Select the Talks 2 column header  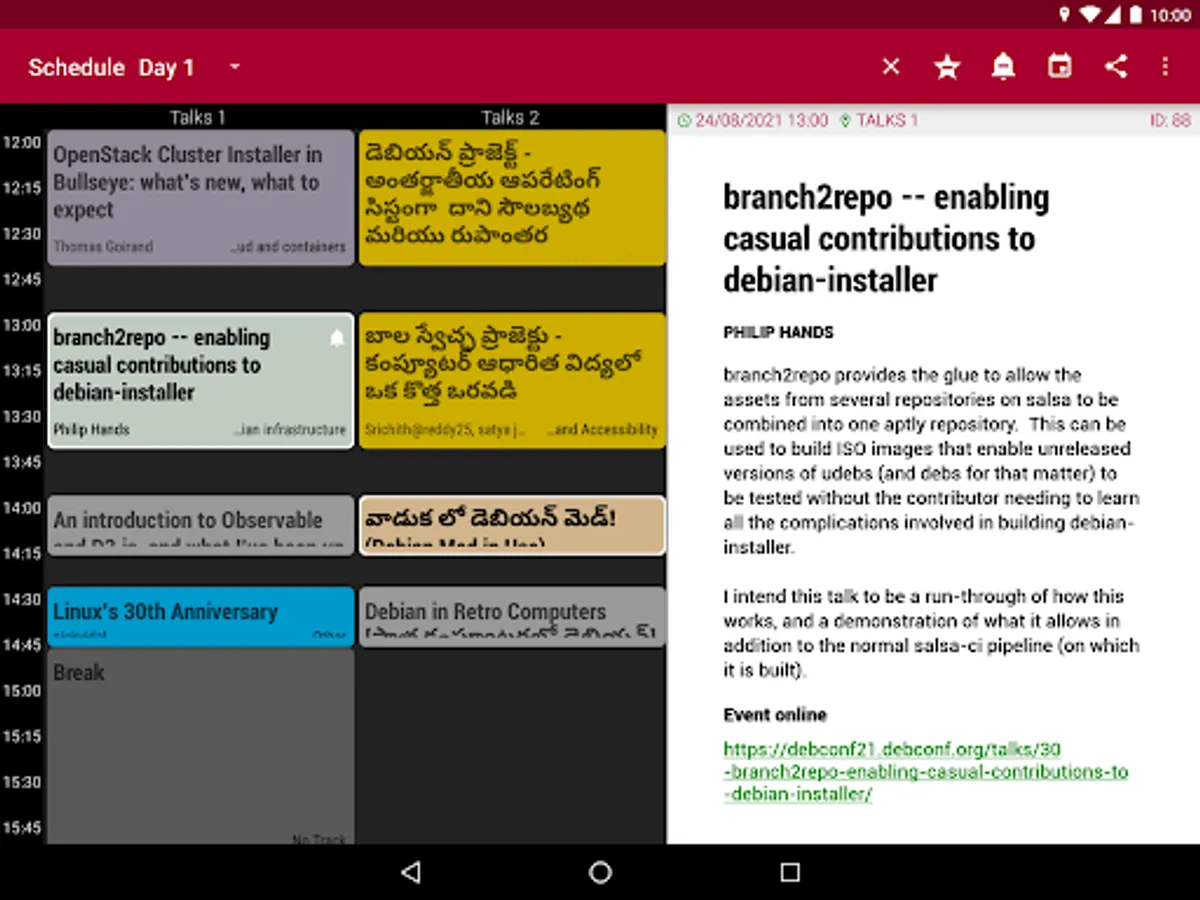coord(510,117)
